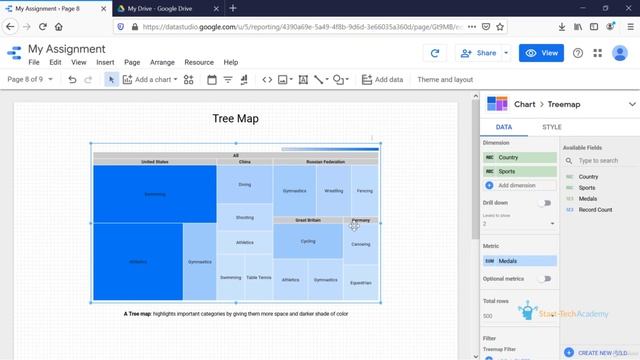Click the redo arrow
Image resolution: width=640 pixels, height=360 pixels.
tap(88, 80)
